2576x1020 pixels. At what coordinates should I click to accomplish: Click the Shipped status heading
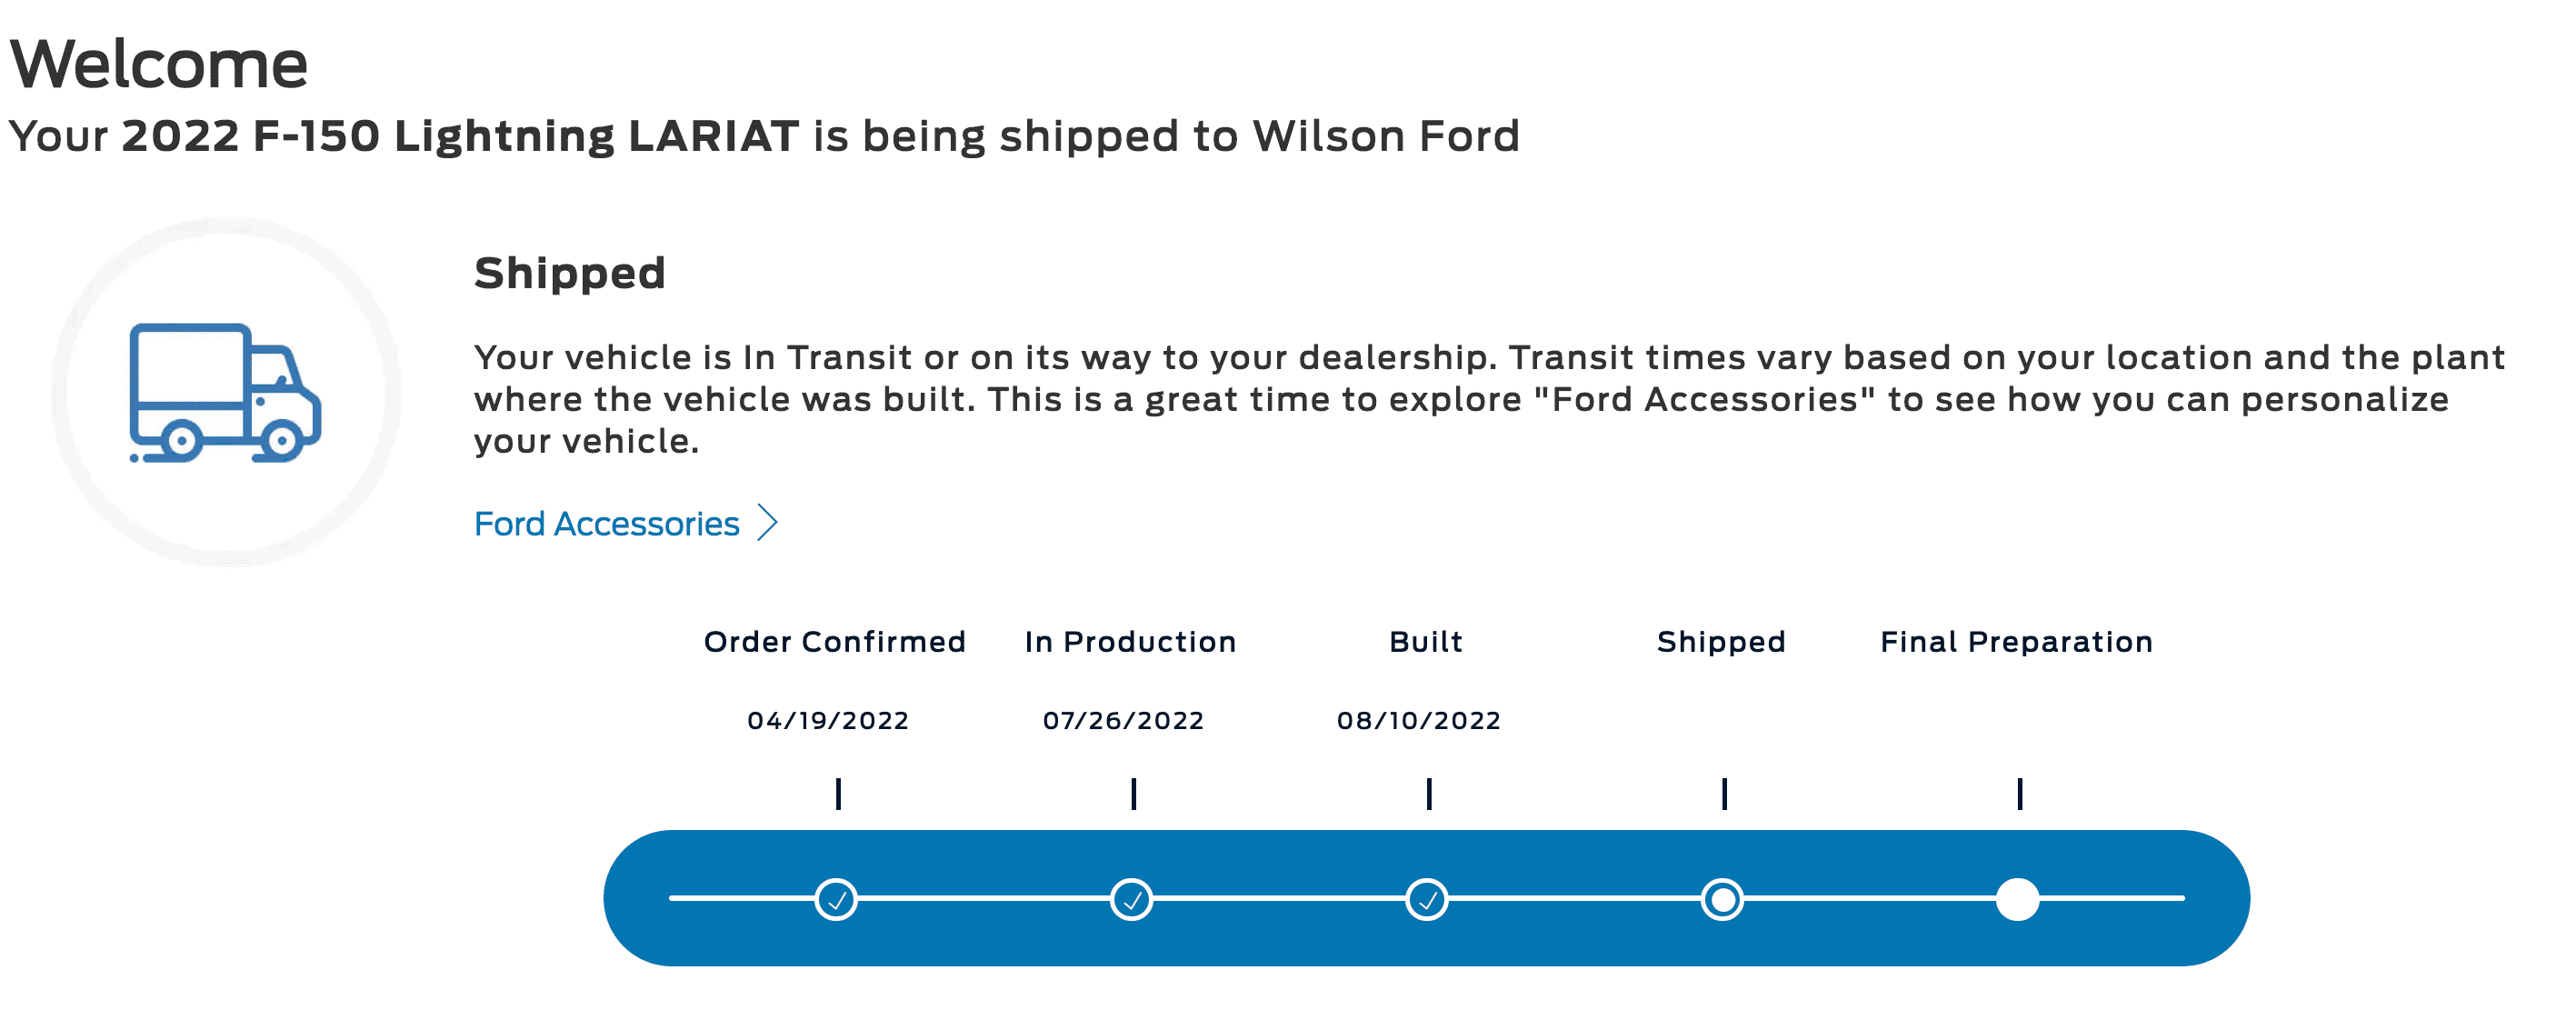pyautogui.click(x=569, y=273)
